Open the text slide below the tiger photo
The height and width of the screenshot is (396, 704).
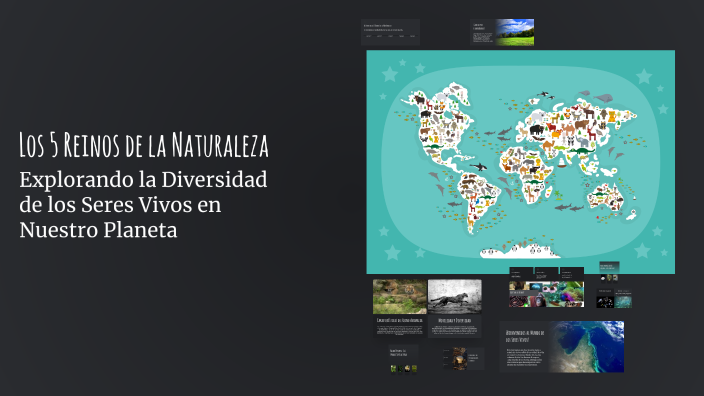tap(400, 326)
